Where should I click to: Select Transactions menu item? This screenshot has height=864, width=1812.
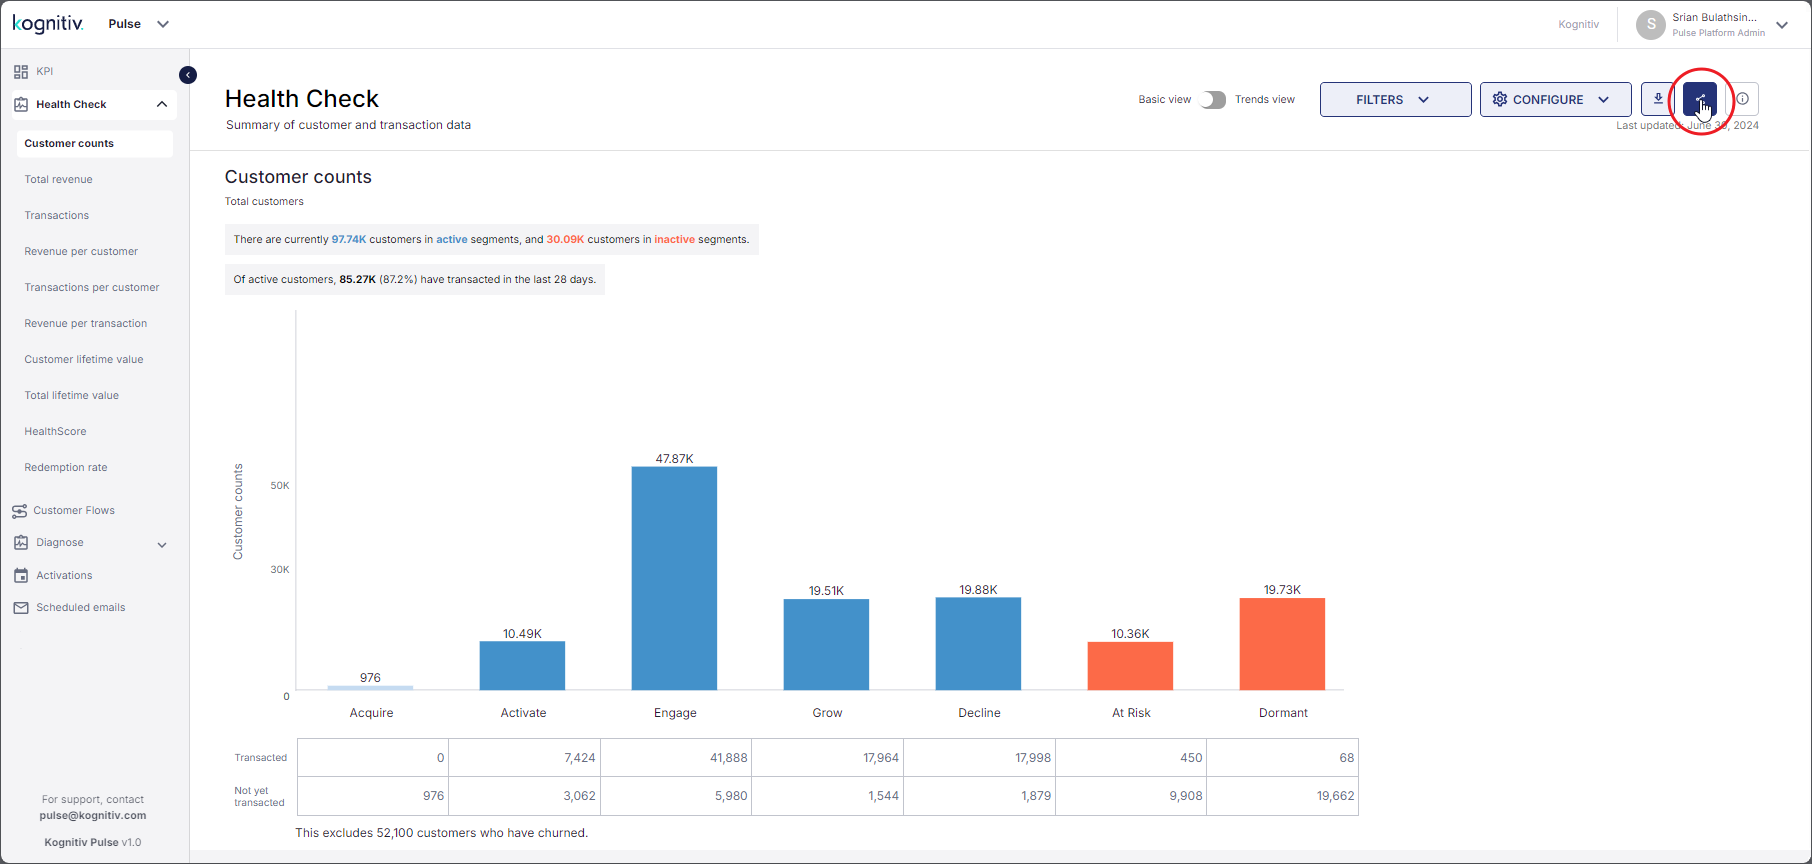[57, 216]
